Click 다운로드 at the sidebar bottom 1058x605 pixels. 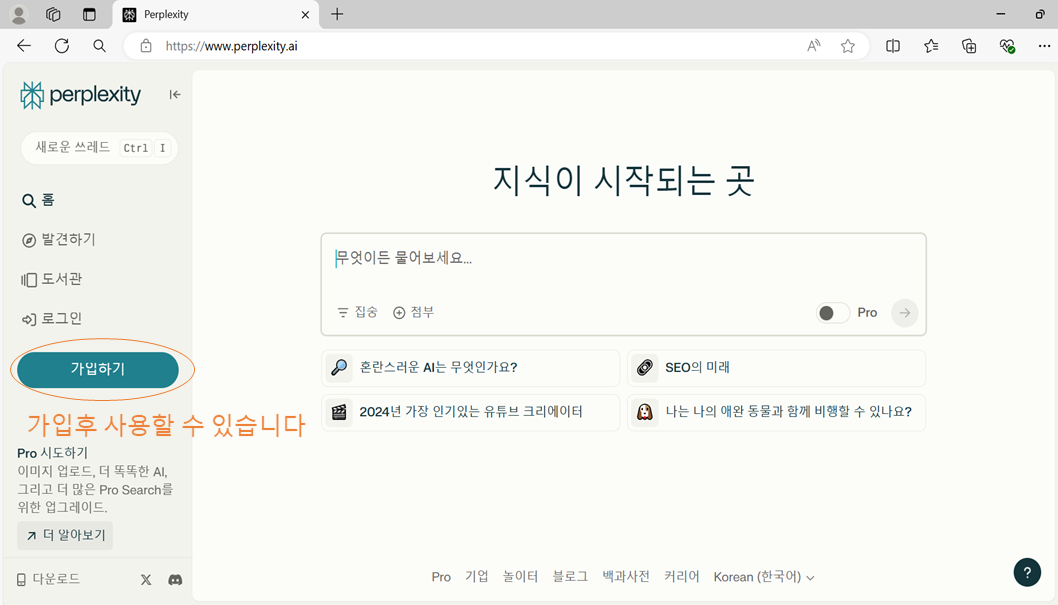48,579
